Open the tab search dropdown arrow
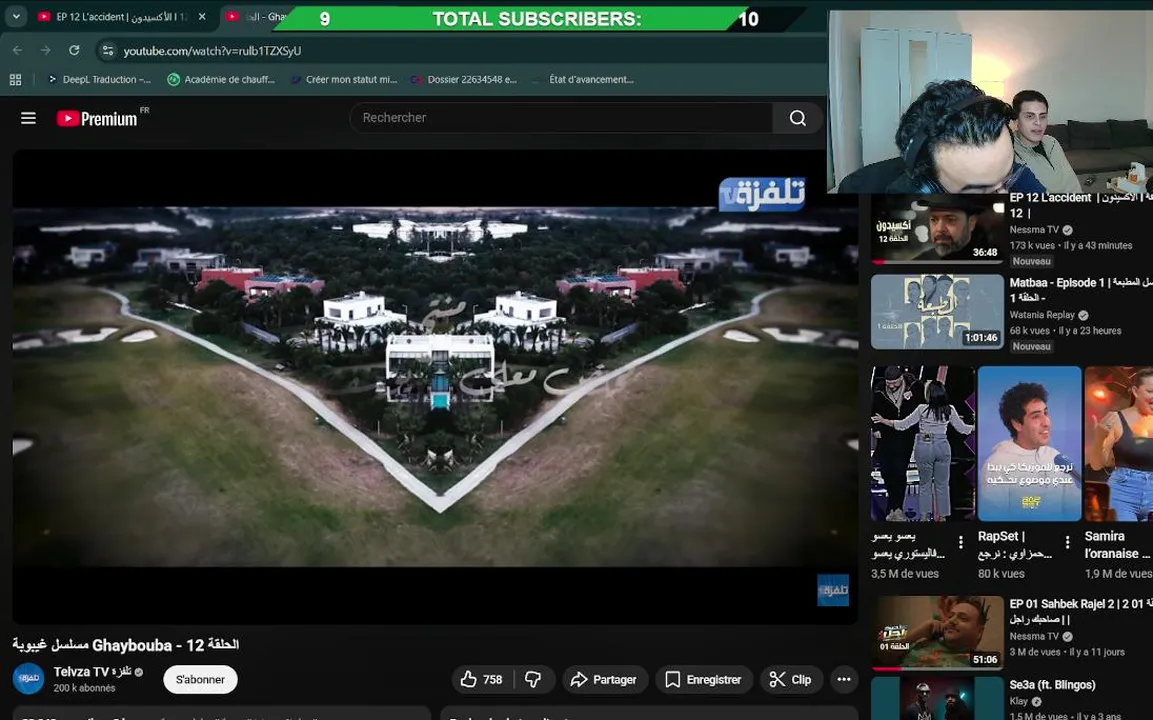1153x720 pixels. [15, 16]
